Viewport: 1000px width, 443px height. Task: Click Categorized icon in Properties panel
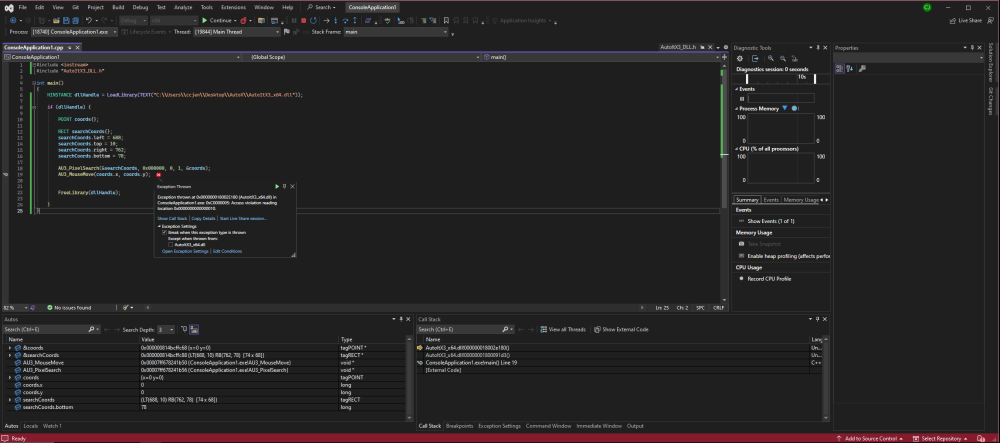coord(839,68)
